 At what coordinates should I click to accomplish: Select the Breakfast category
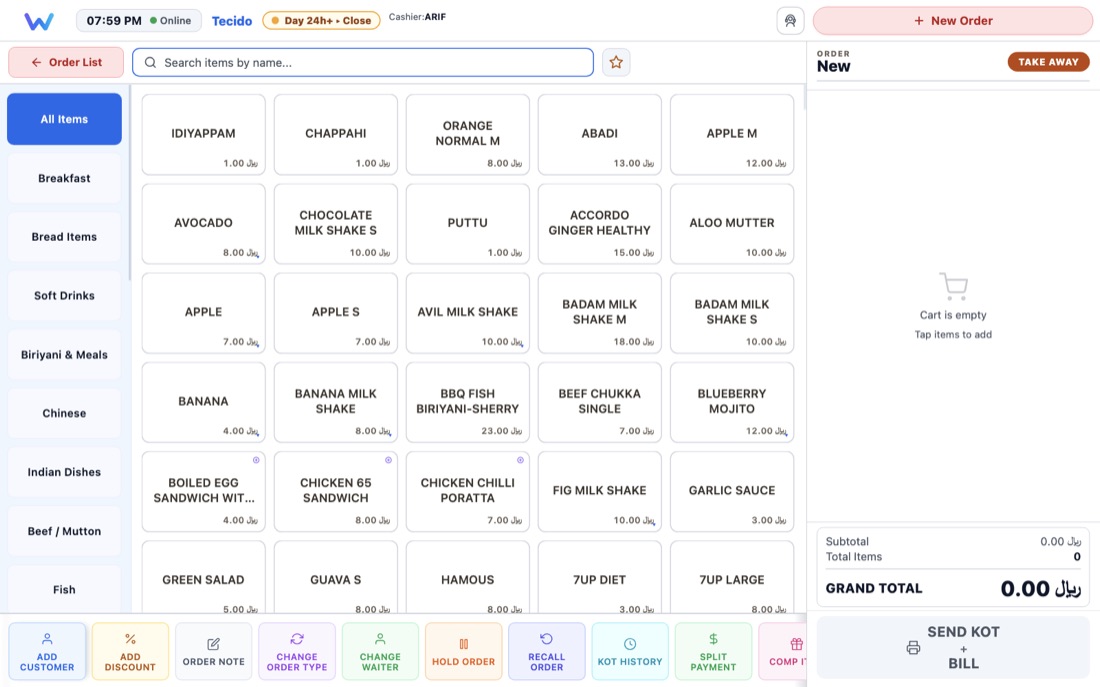65,178
